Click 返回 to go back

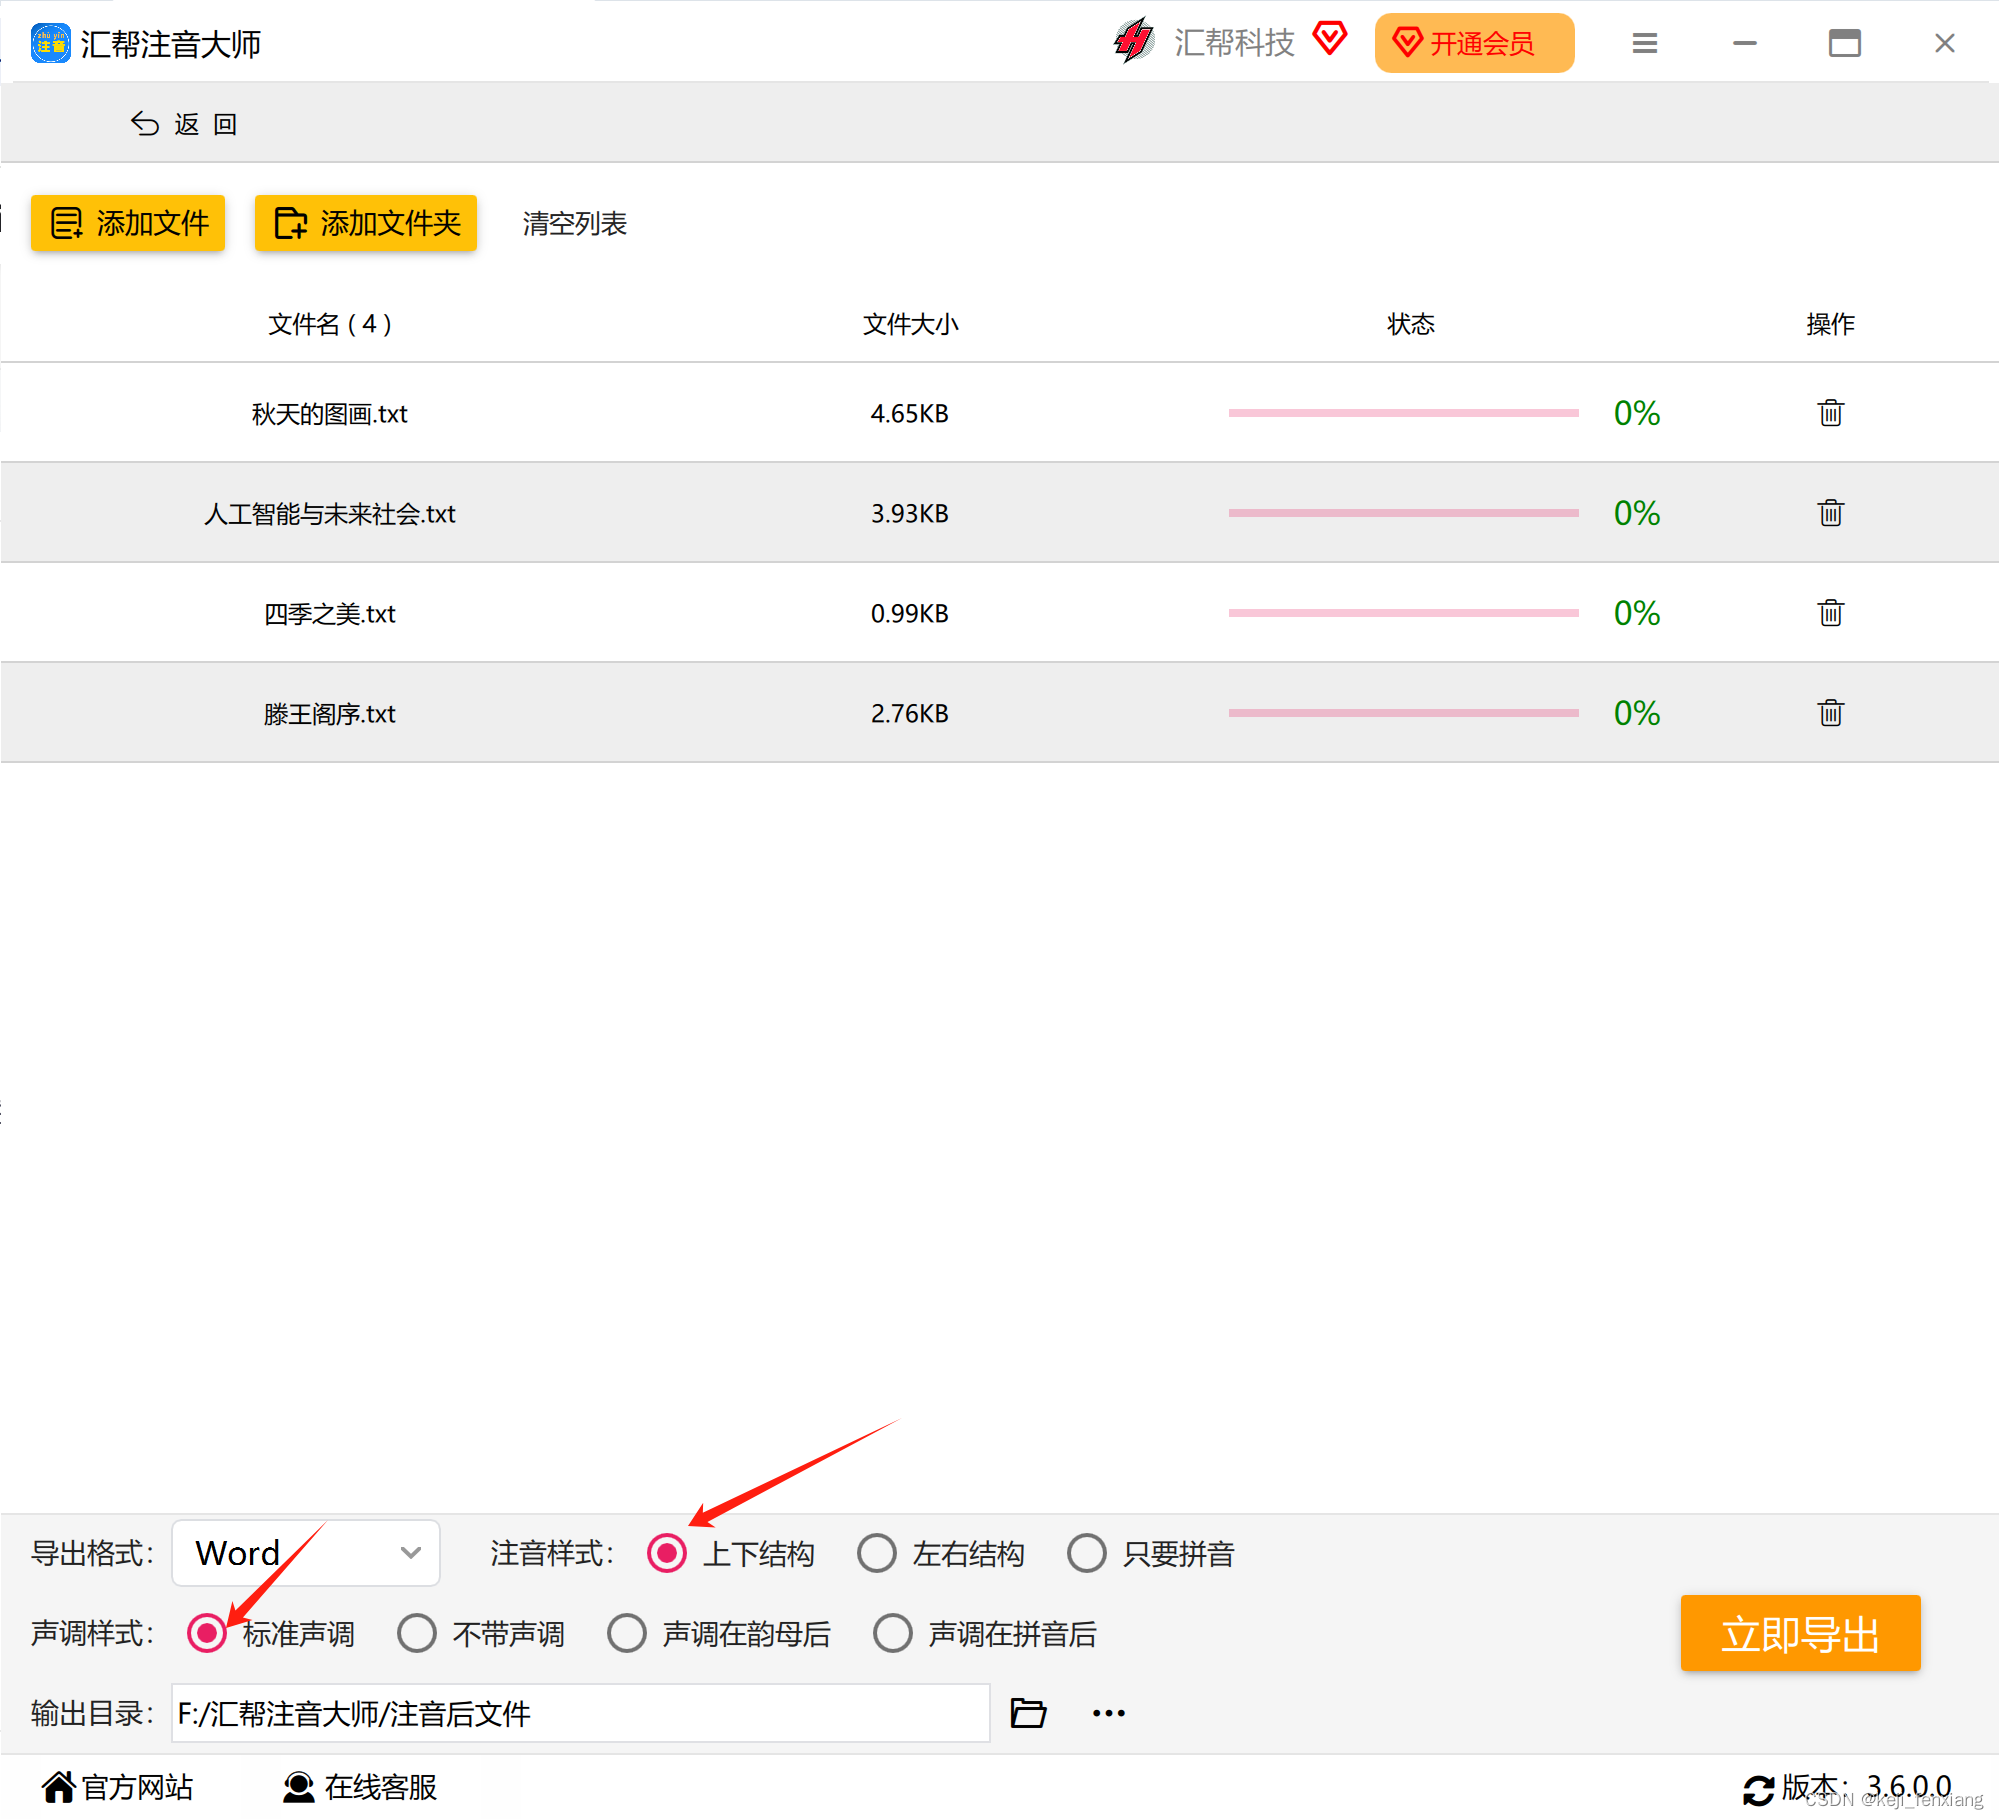click(x=185, y=124)
